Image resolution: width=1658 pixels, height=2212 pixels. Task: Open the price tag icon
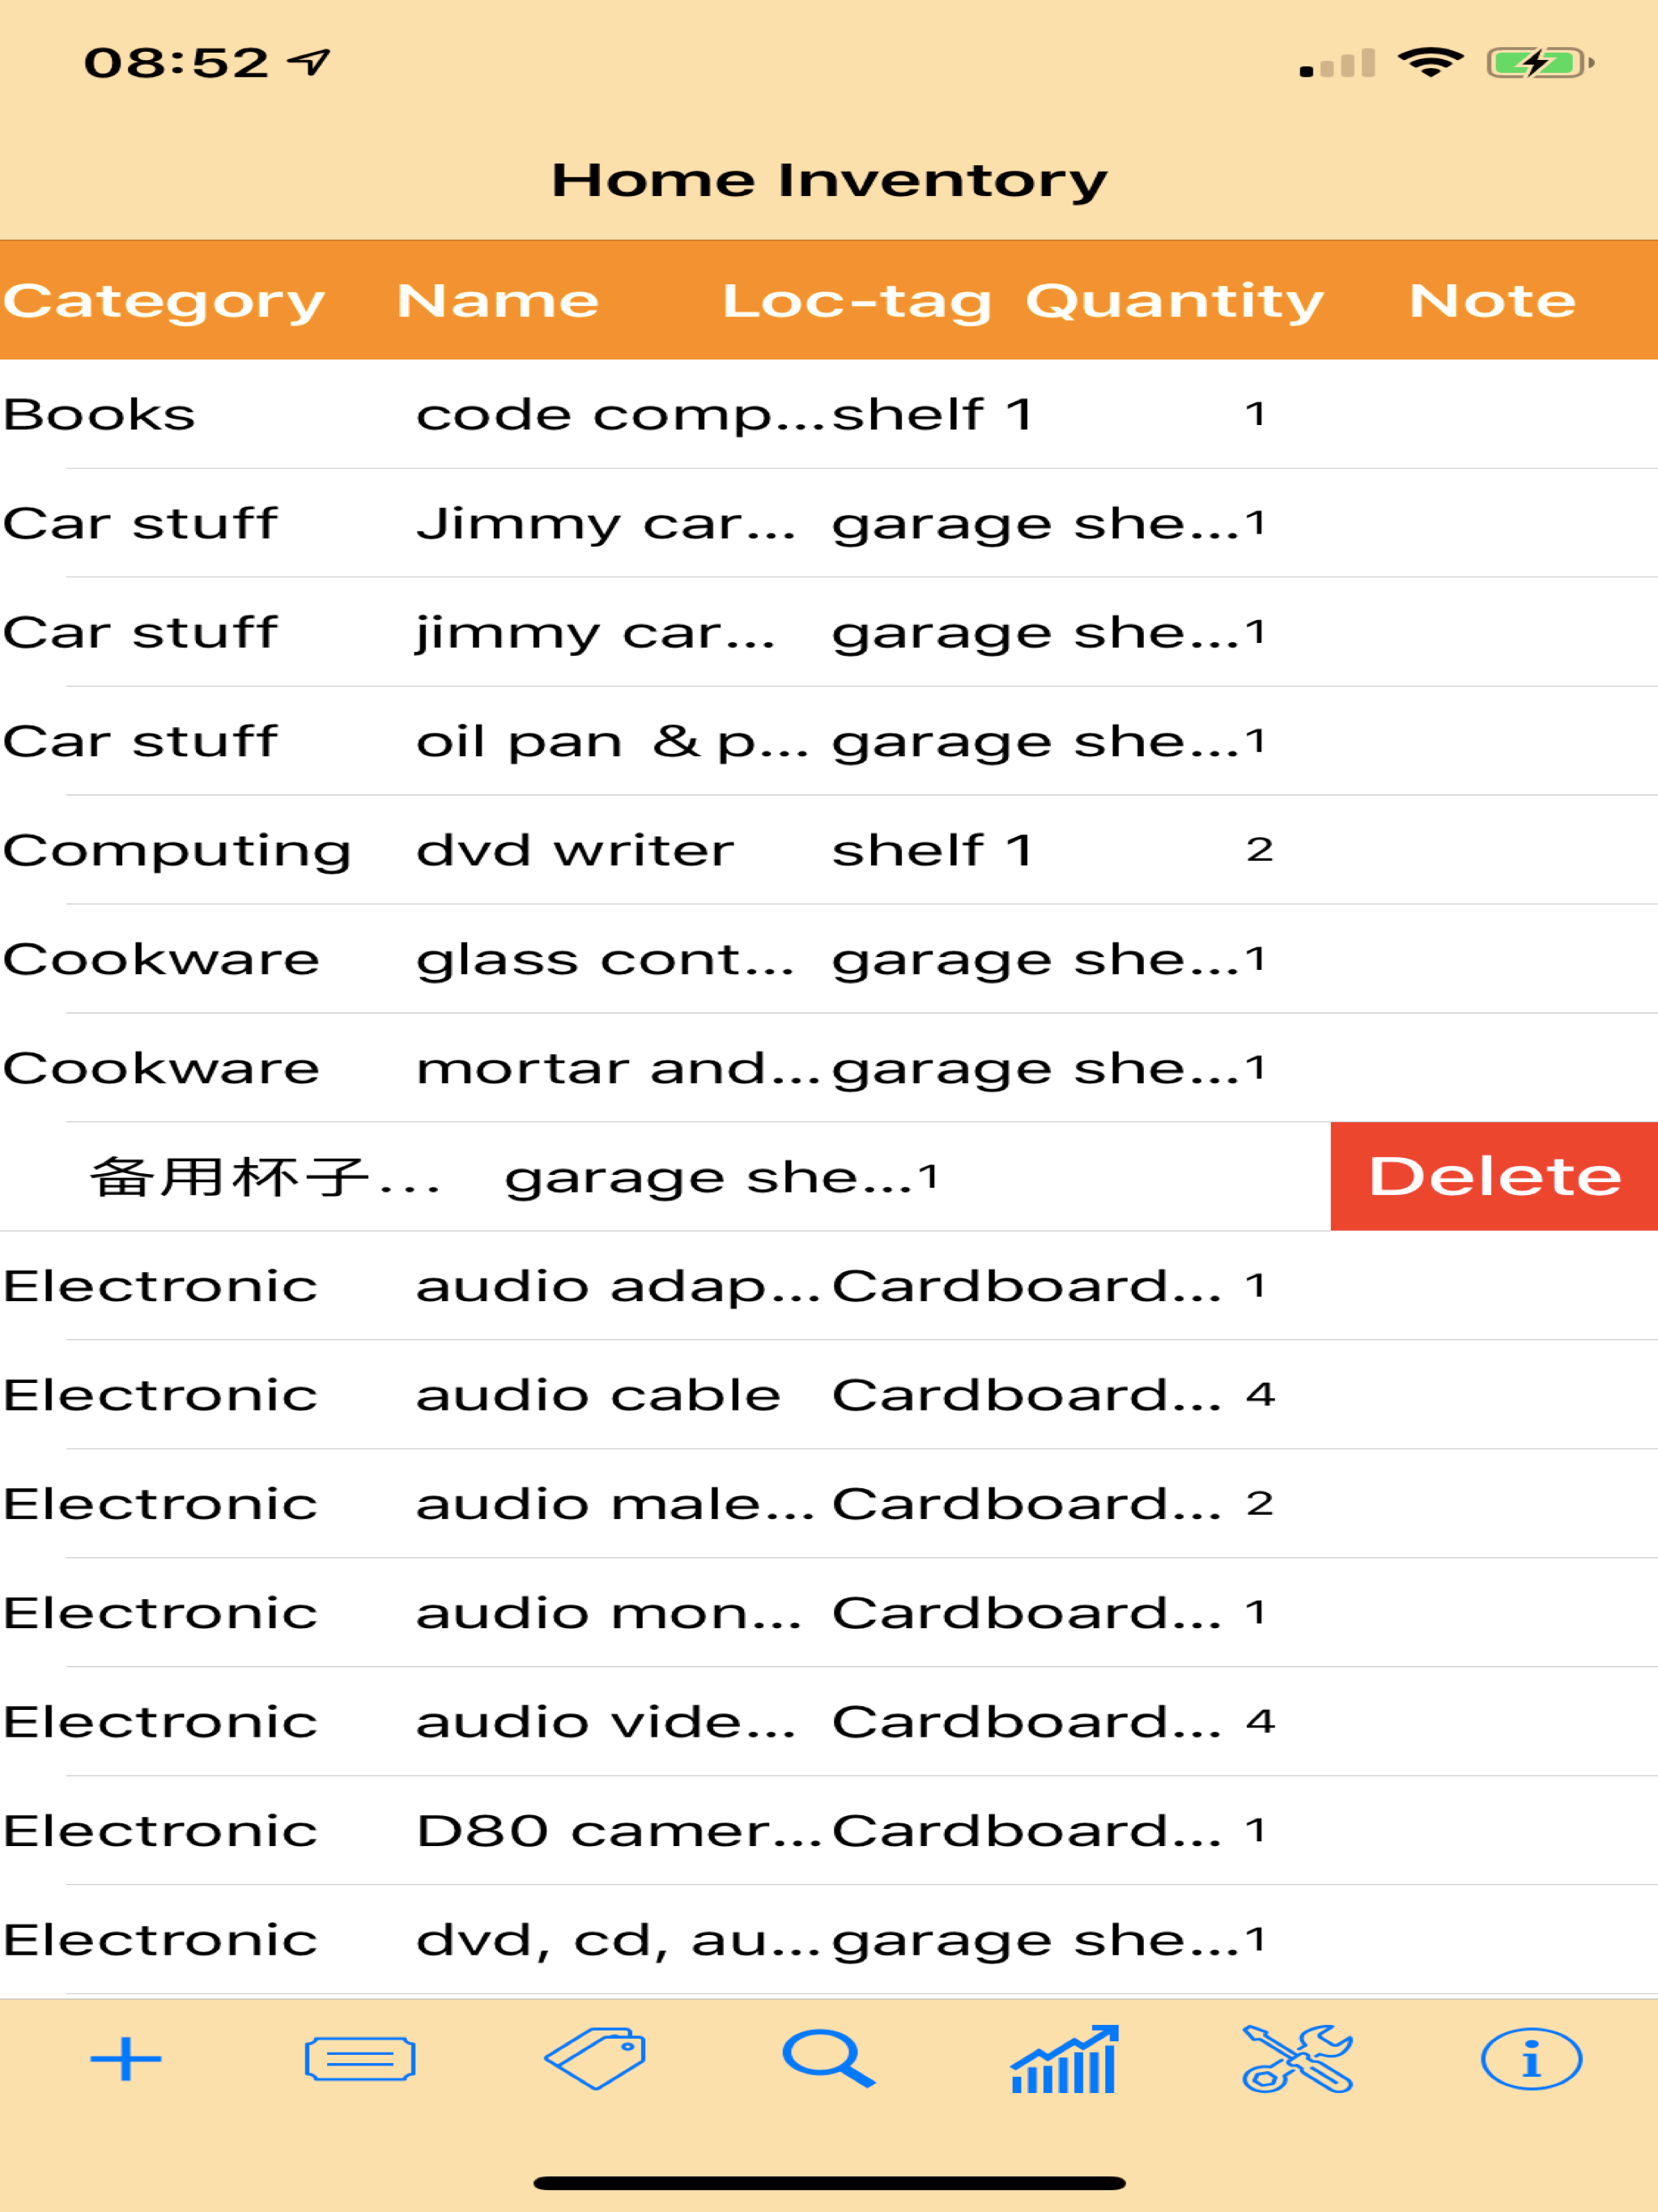595,2059
